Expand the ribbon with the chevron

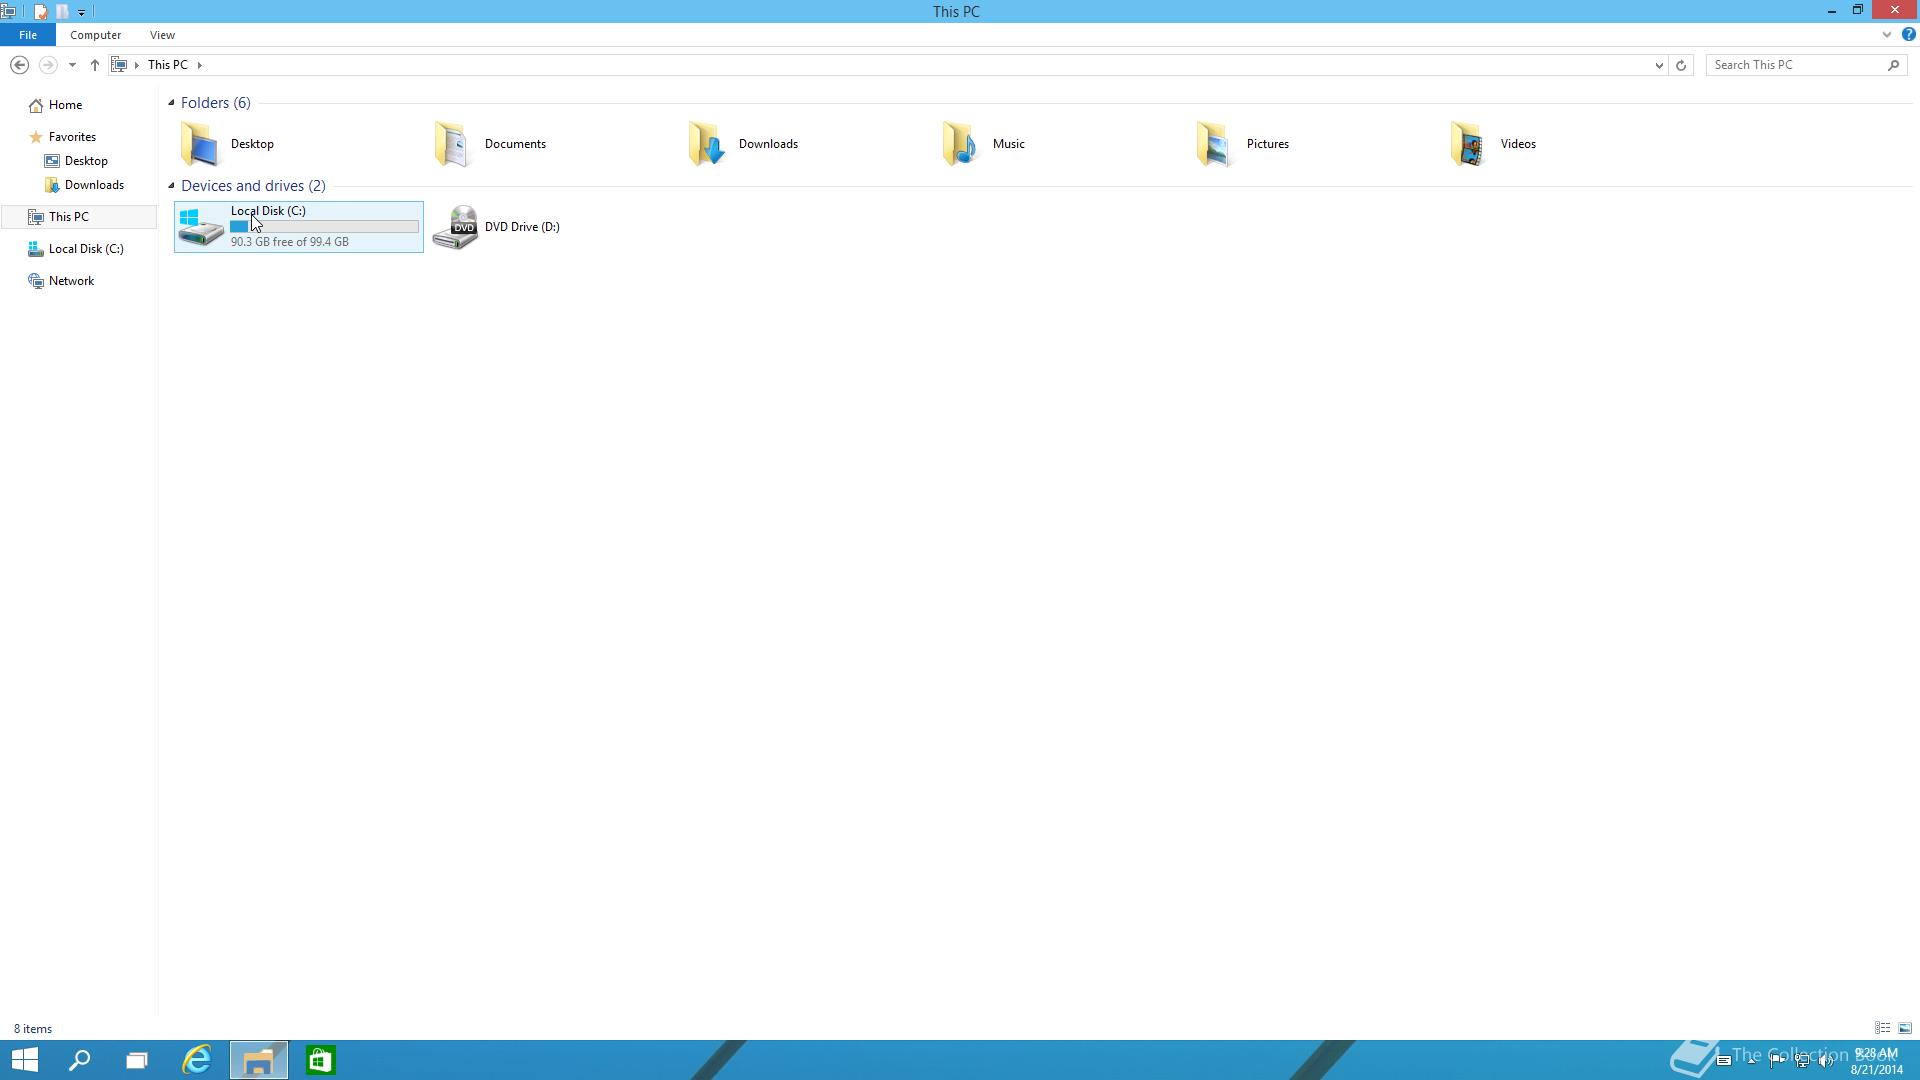click(x=1887, y=34)
